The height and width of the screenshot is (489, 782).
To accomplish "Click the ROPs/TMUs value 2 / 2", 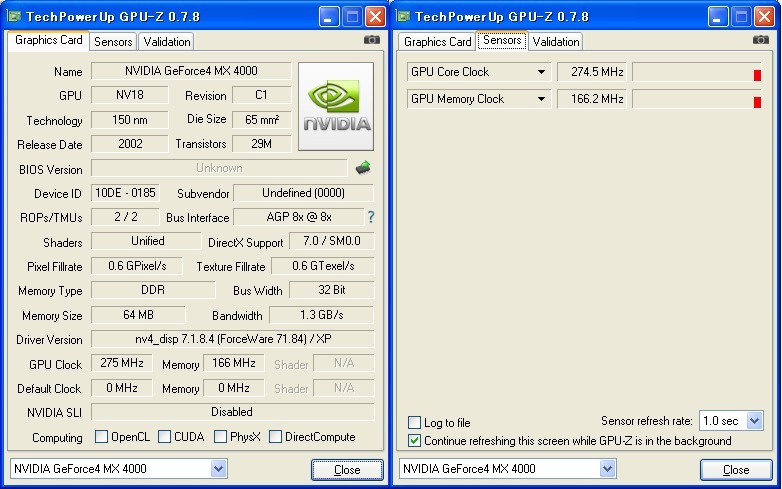I will click(125, 217).
